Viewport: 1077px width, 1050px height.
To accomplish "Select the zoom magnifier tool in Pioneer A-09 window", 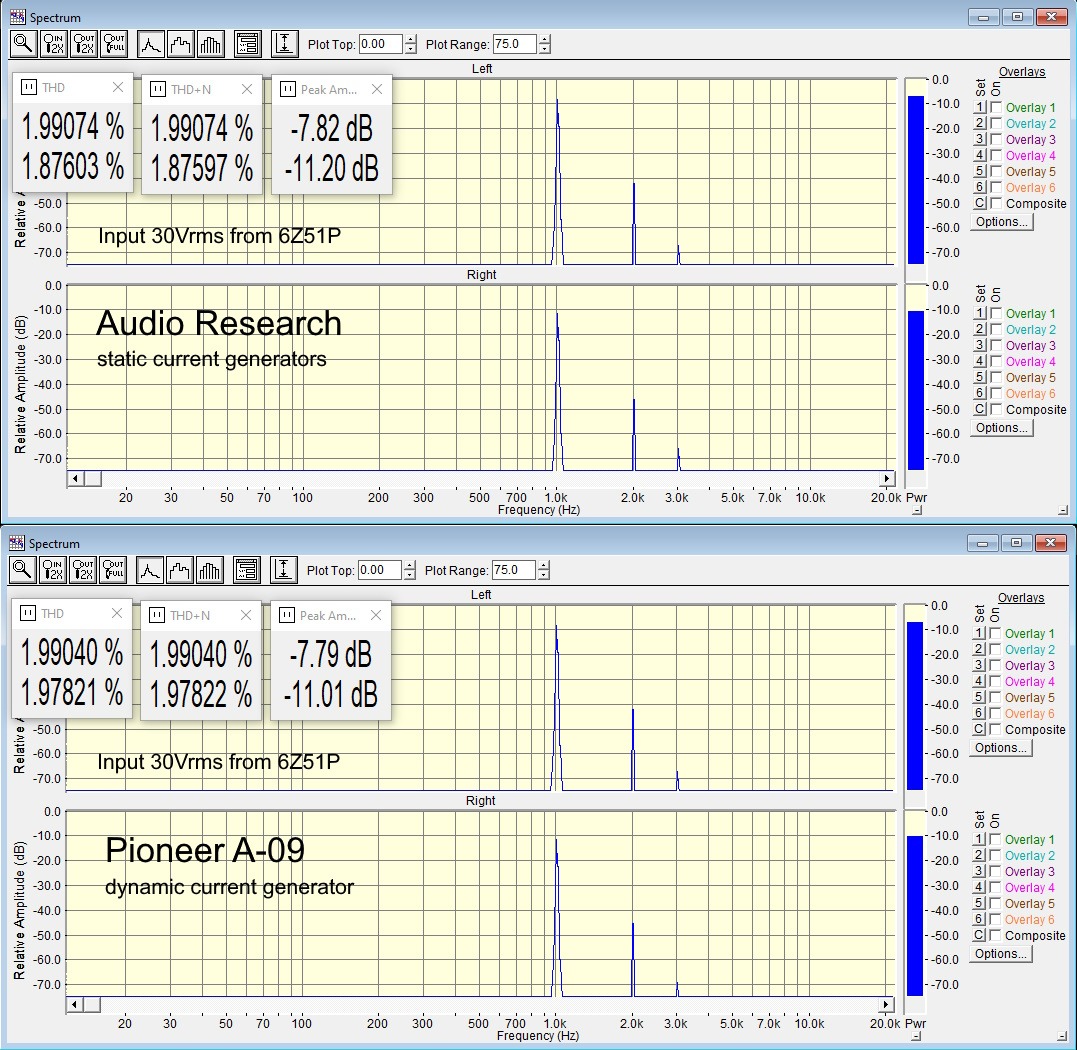I will (22, 570).
